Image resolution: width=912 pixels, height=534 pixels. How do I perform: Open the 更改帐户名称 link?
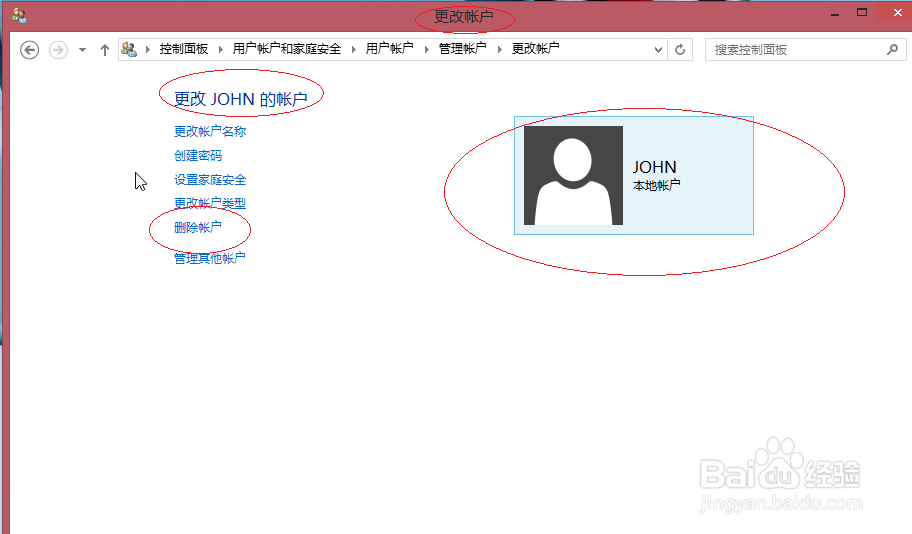click(210, 131)
